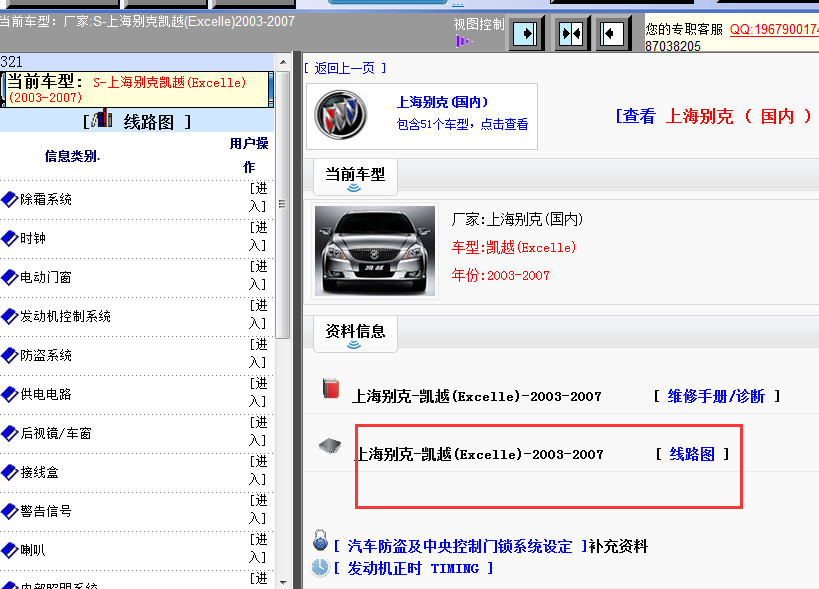The height and width of the screenshot is (589, 819).
Task: Click 包含51个车型，点击查看 link
Action: (462, 124)
